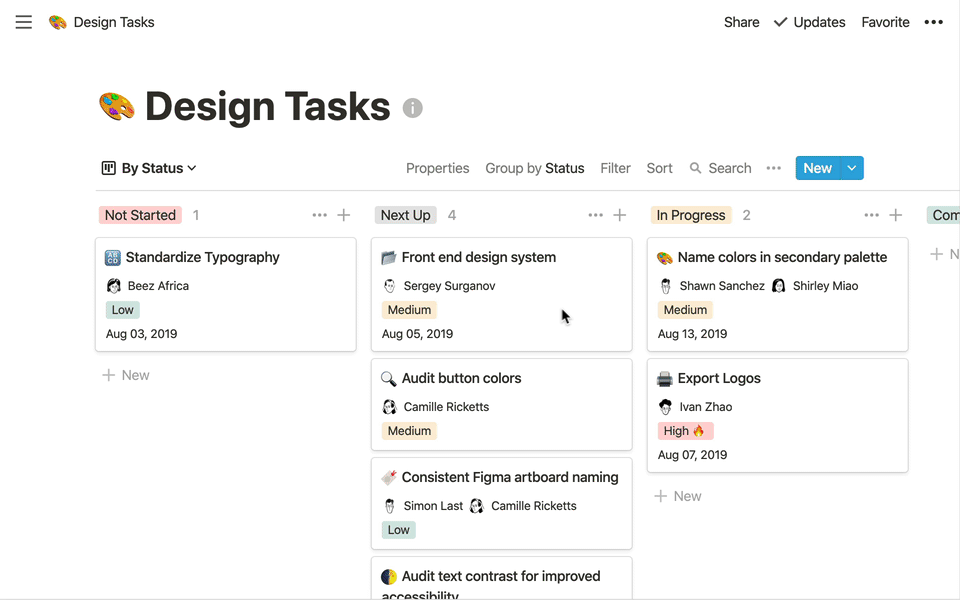Open the Filter menu
The width and height of the screenshot is (960, 600).
[615, 168]
